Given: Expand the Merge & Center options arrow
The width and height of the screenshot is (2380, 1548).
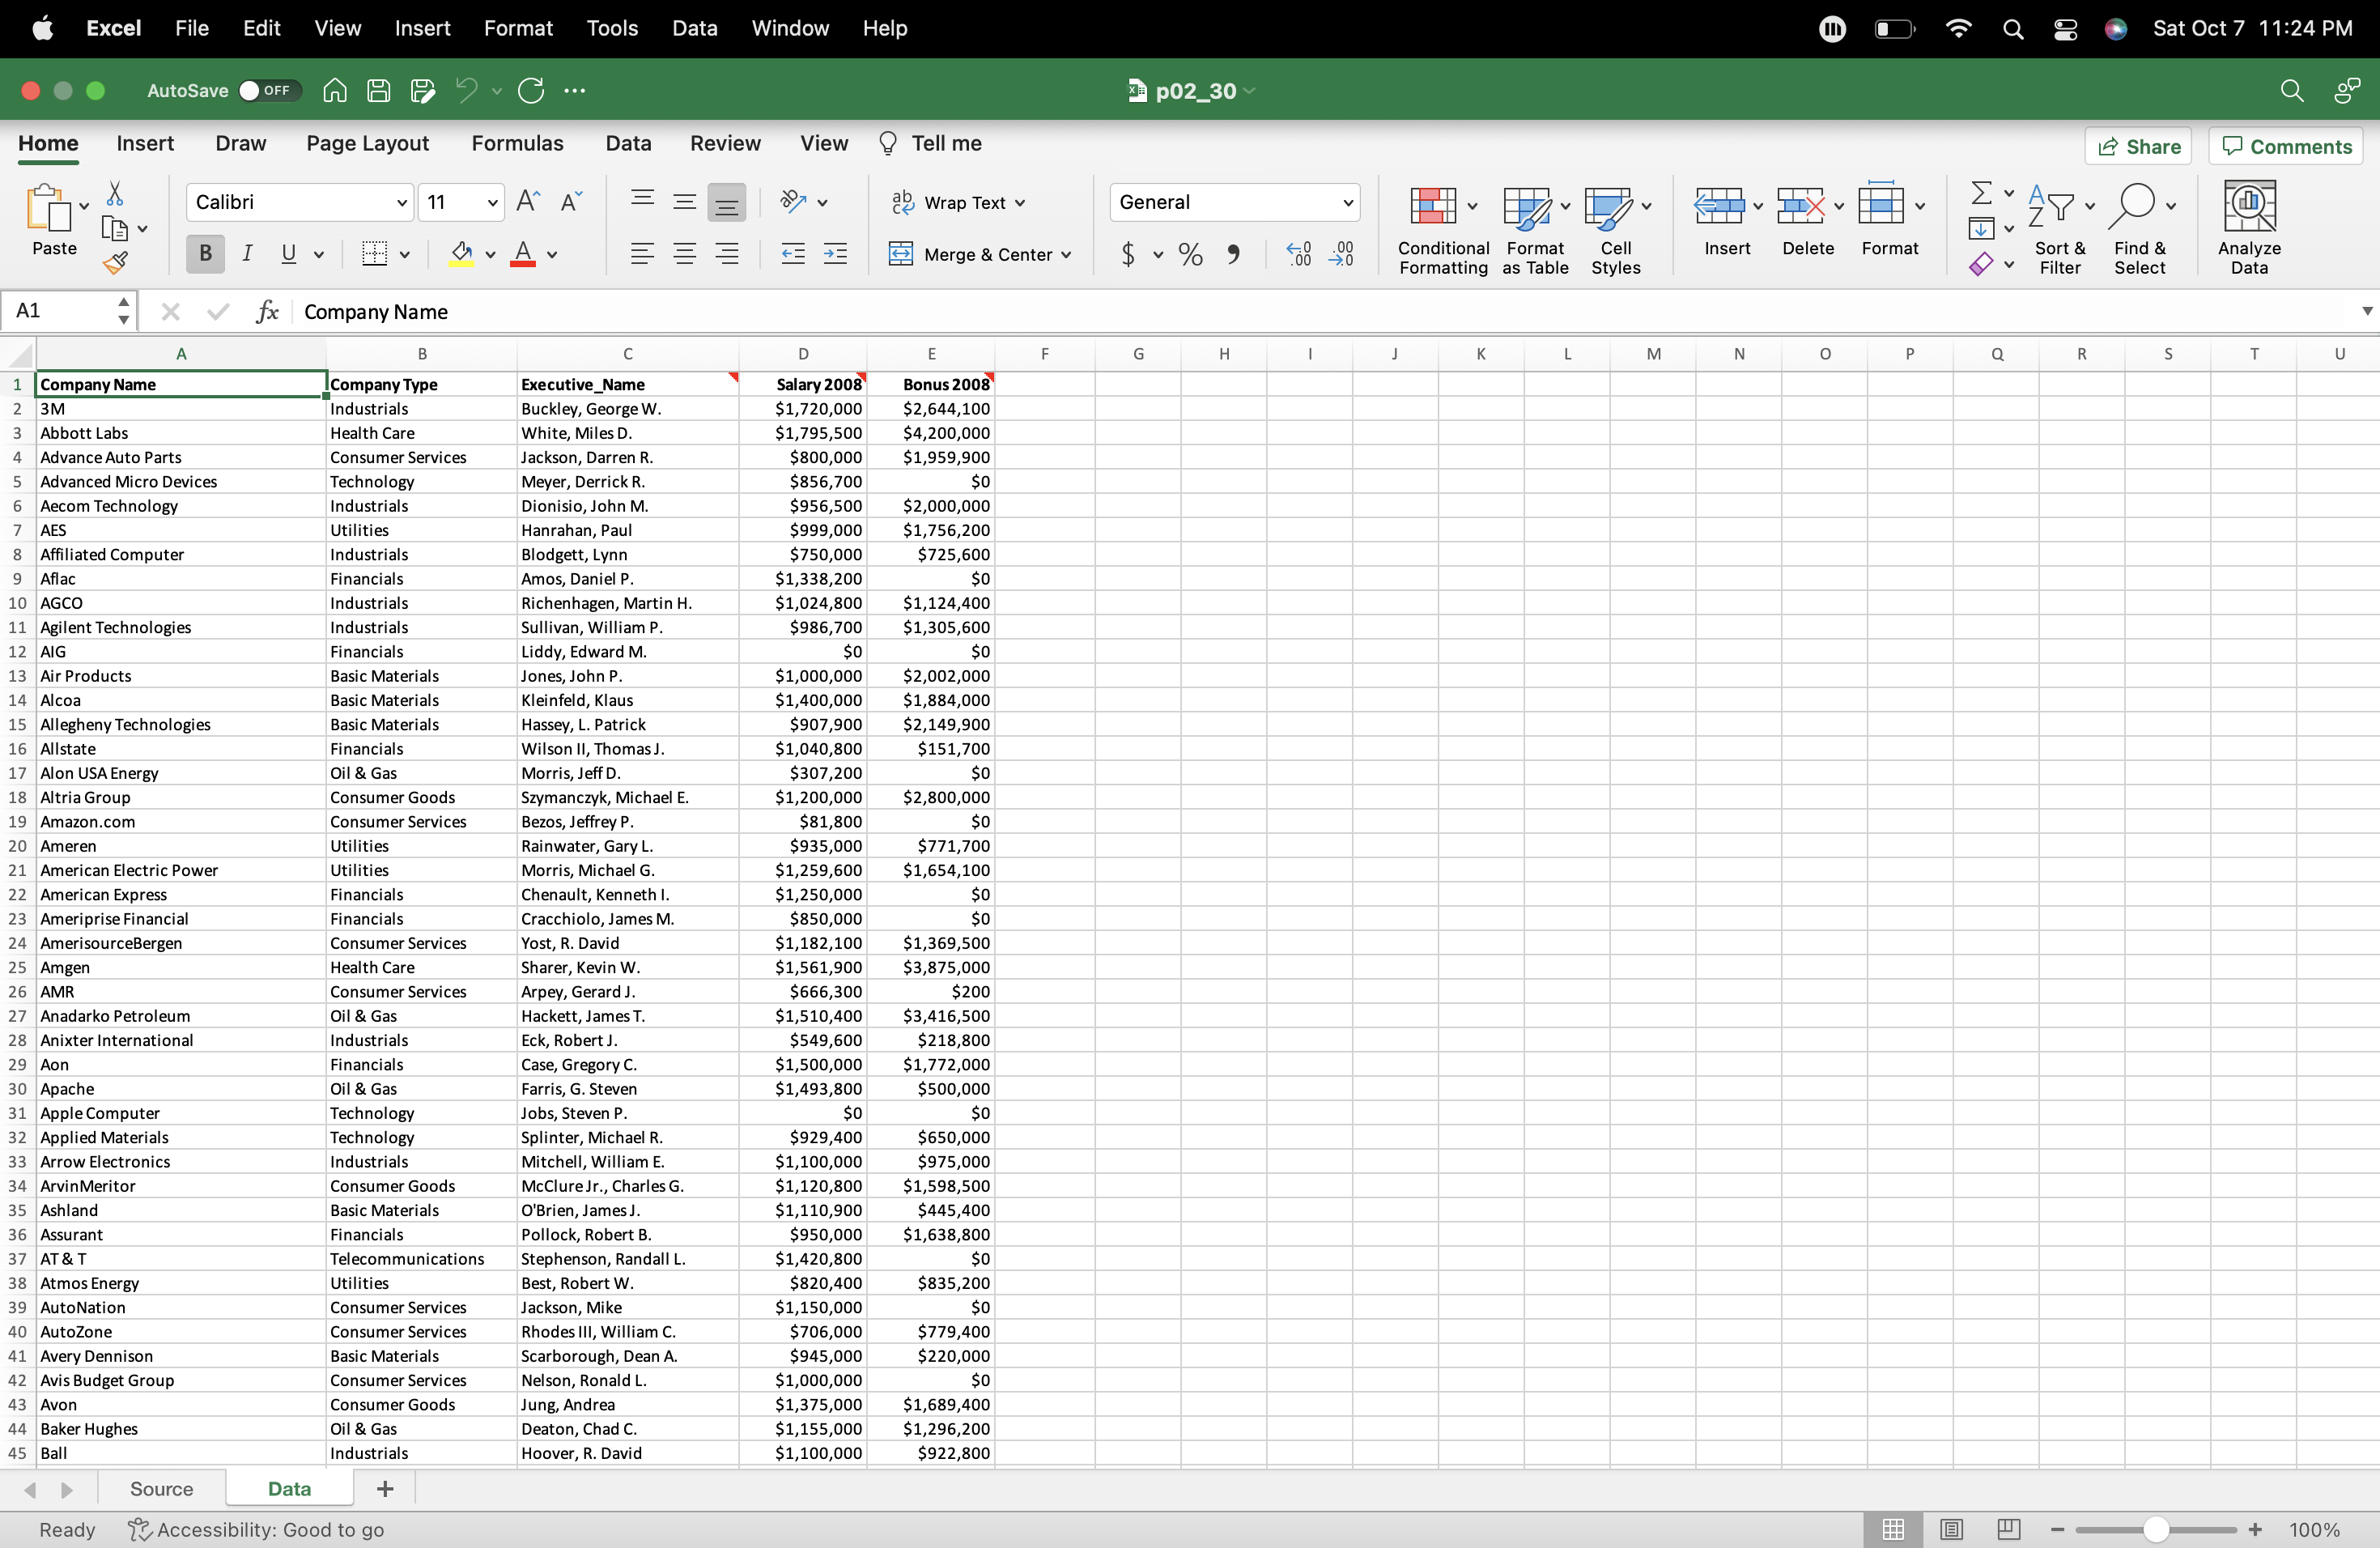Looking at the screenshot, I should coord(1067,255).
